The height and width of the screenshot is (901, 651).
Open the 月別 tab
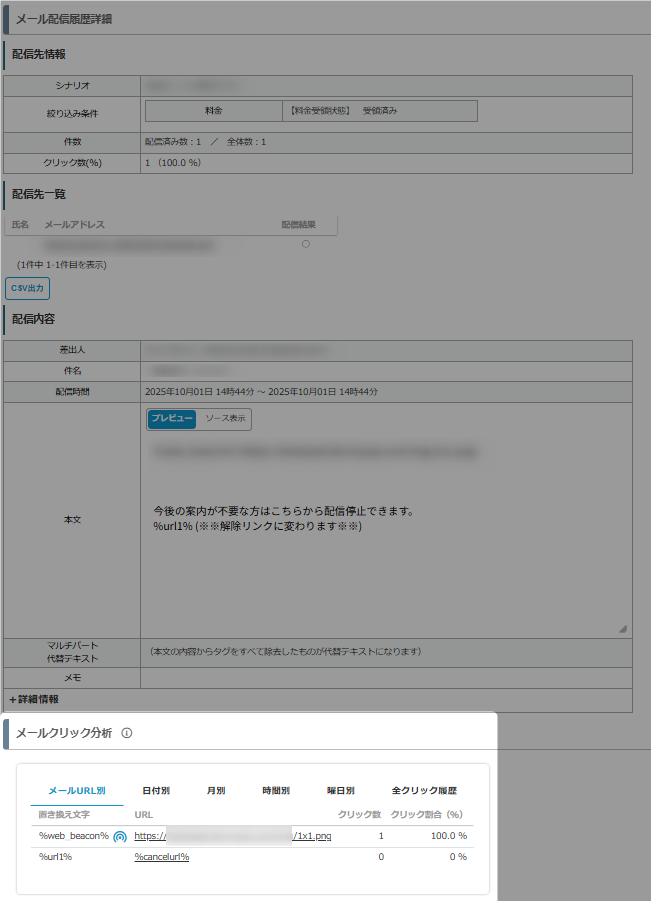tap(216, 790)
